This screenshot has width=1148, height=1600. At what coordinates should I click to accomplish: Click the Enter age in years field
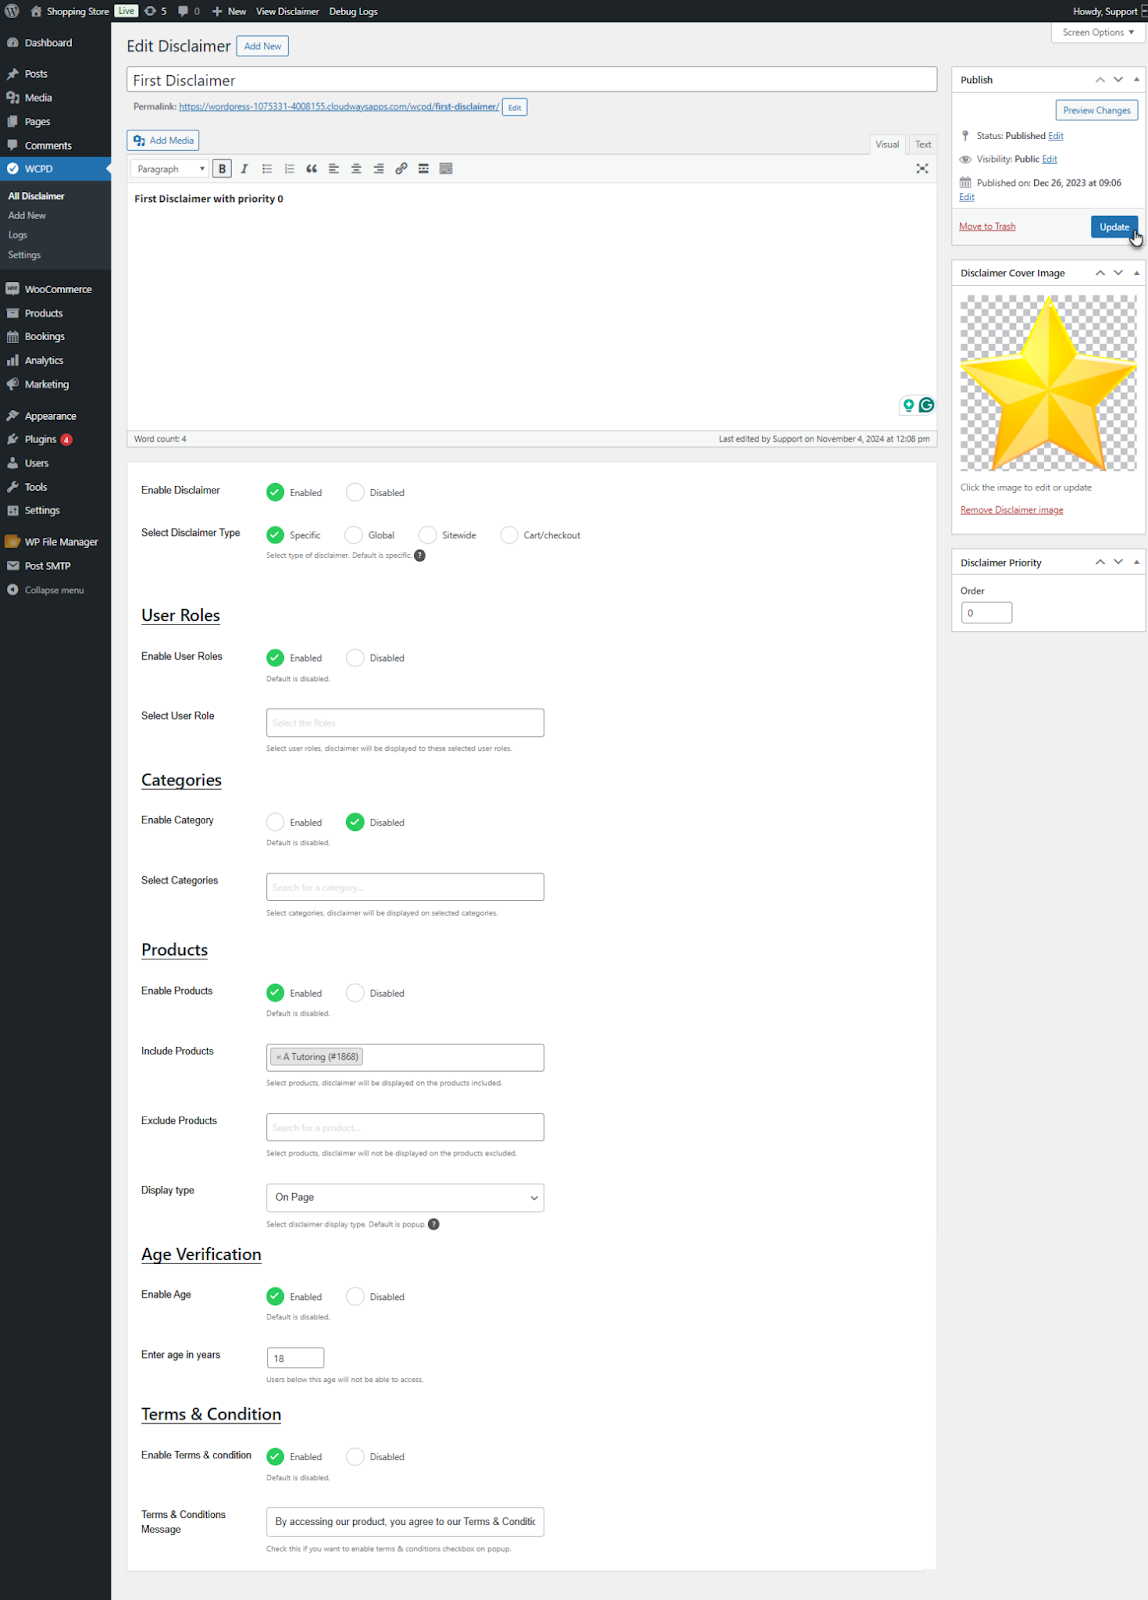(295, 1358)
